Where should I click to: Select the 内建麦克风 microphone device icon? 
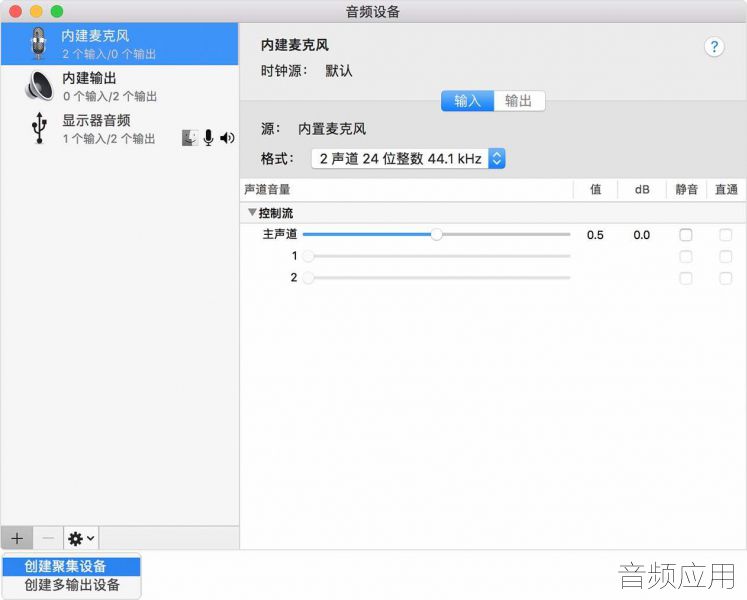pos(39,43)
